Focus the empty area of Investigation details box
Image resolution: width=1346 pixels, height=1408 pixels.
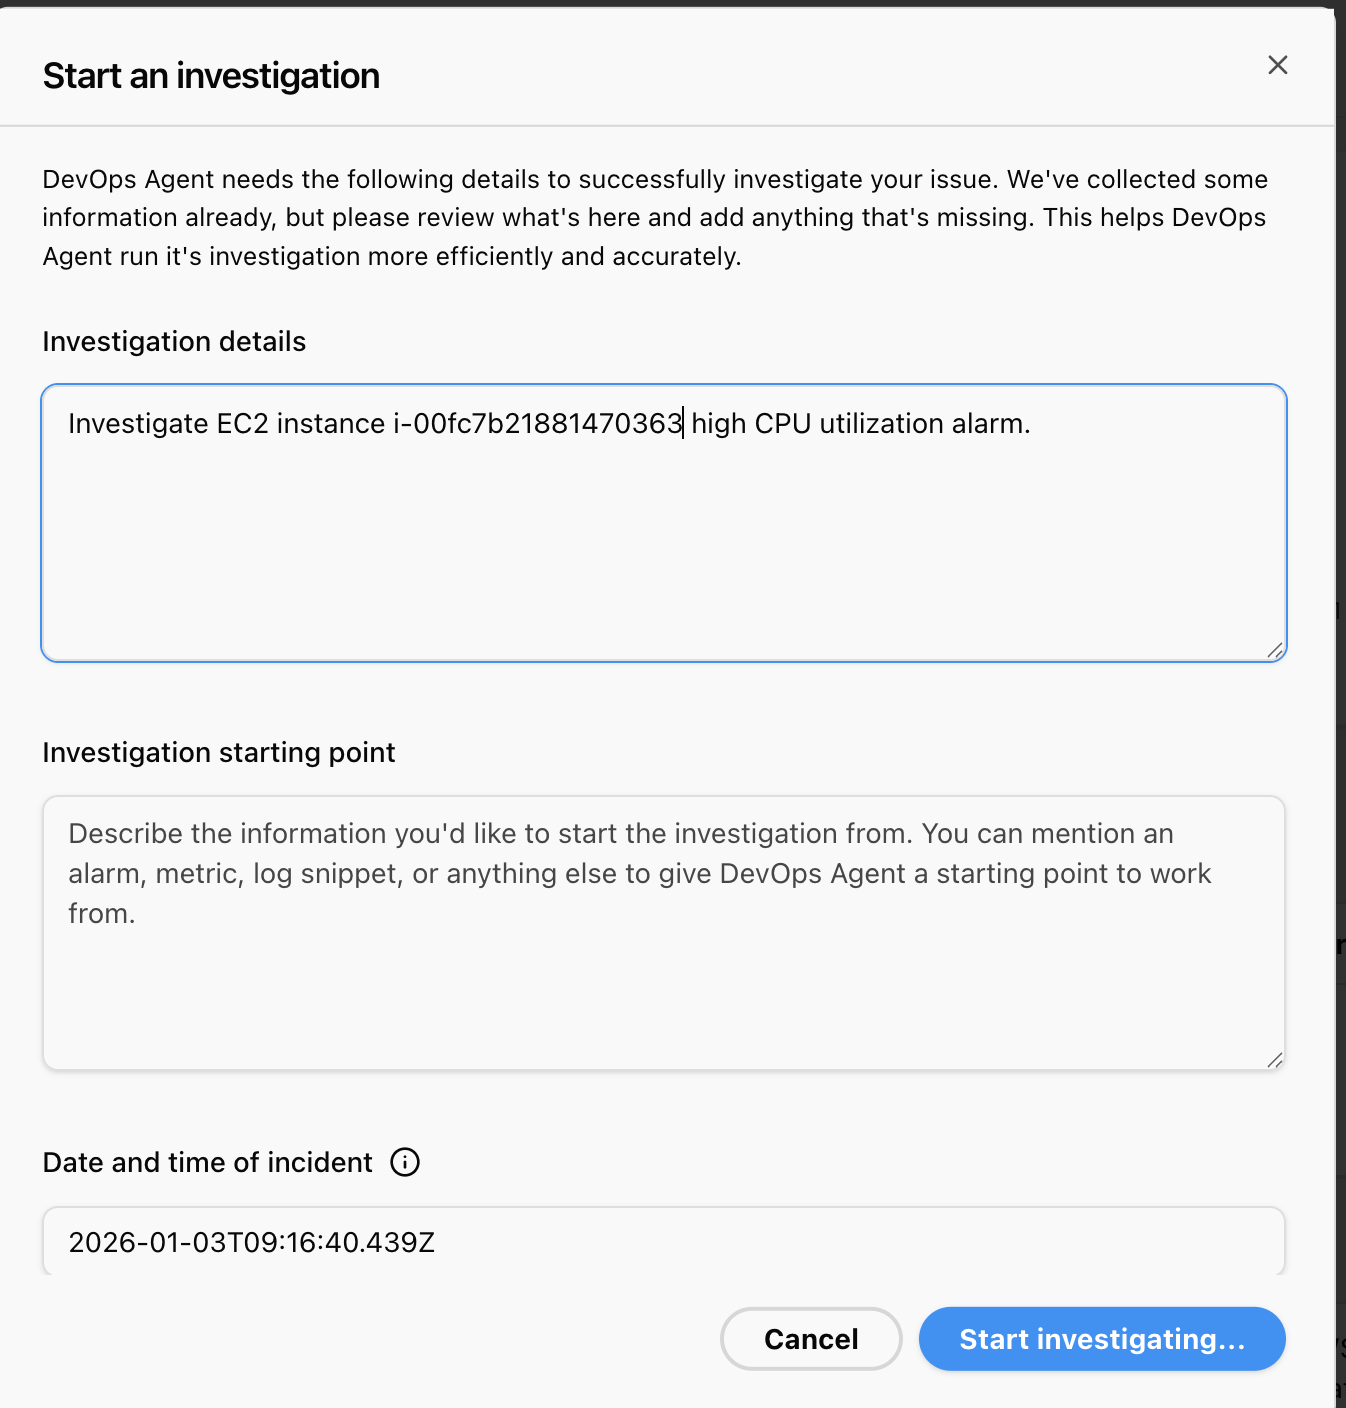[663, 550]
